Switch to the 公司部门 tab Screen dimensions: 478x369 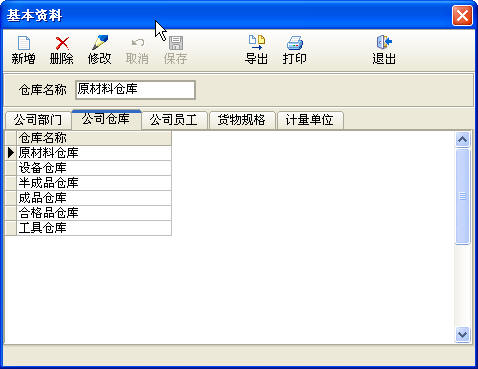point(38,120)
